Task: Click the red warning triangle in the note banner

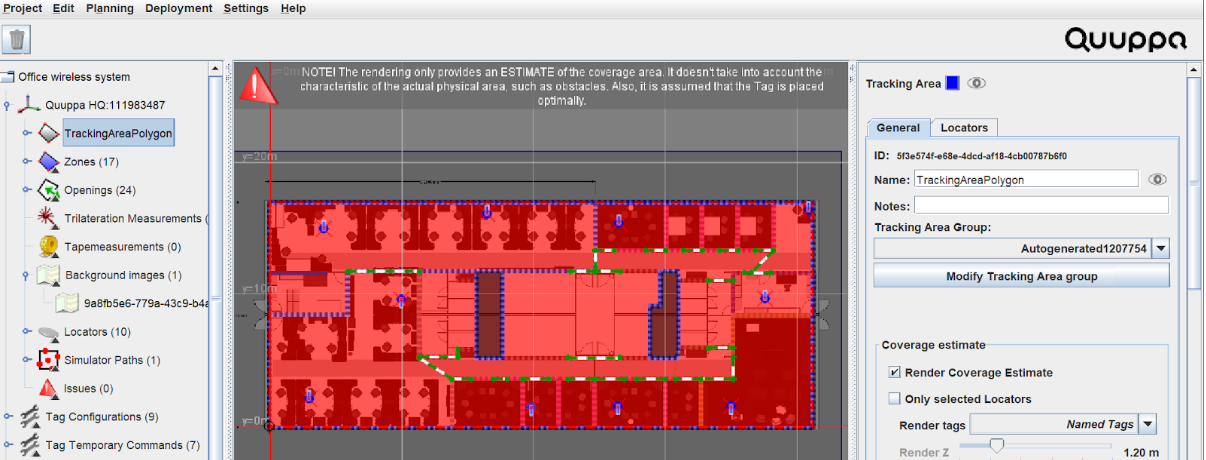Action: click(257, 86)
